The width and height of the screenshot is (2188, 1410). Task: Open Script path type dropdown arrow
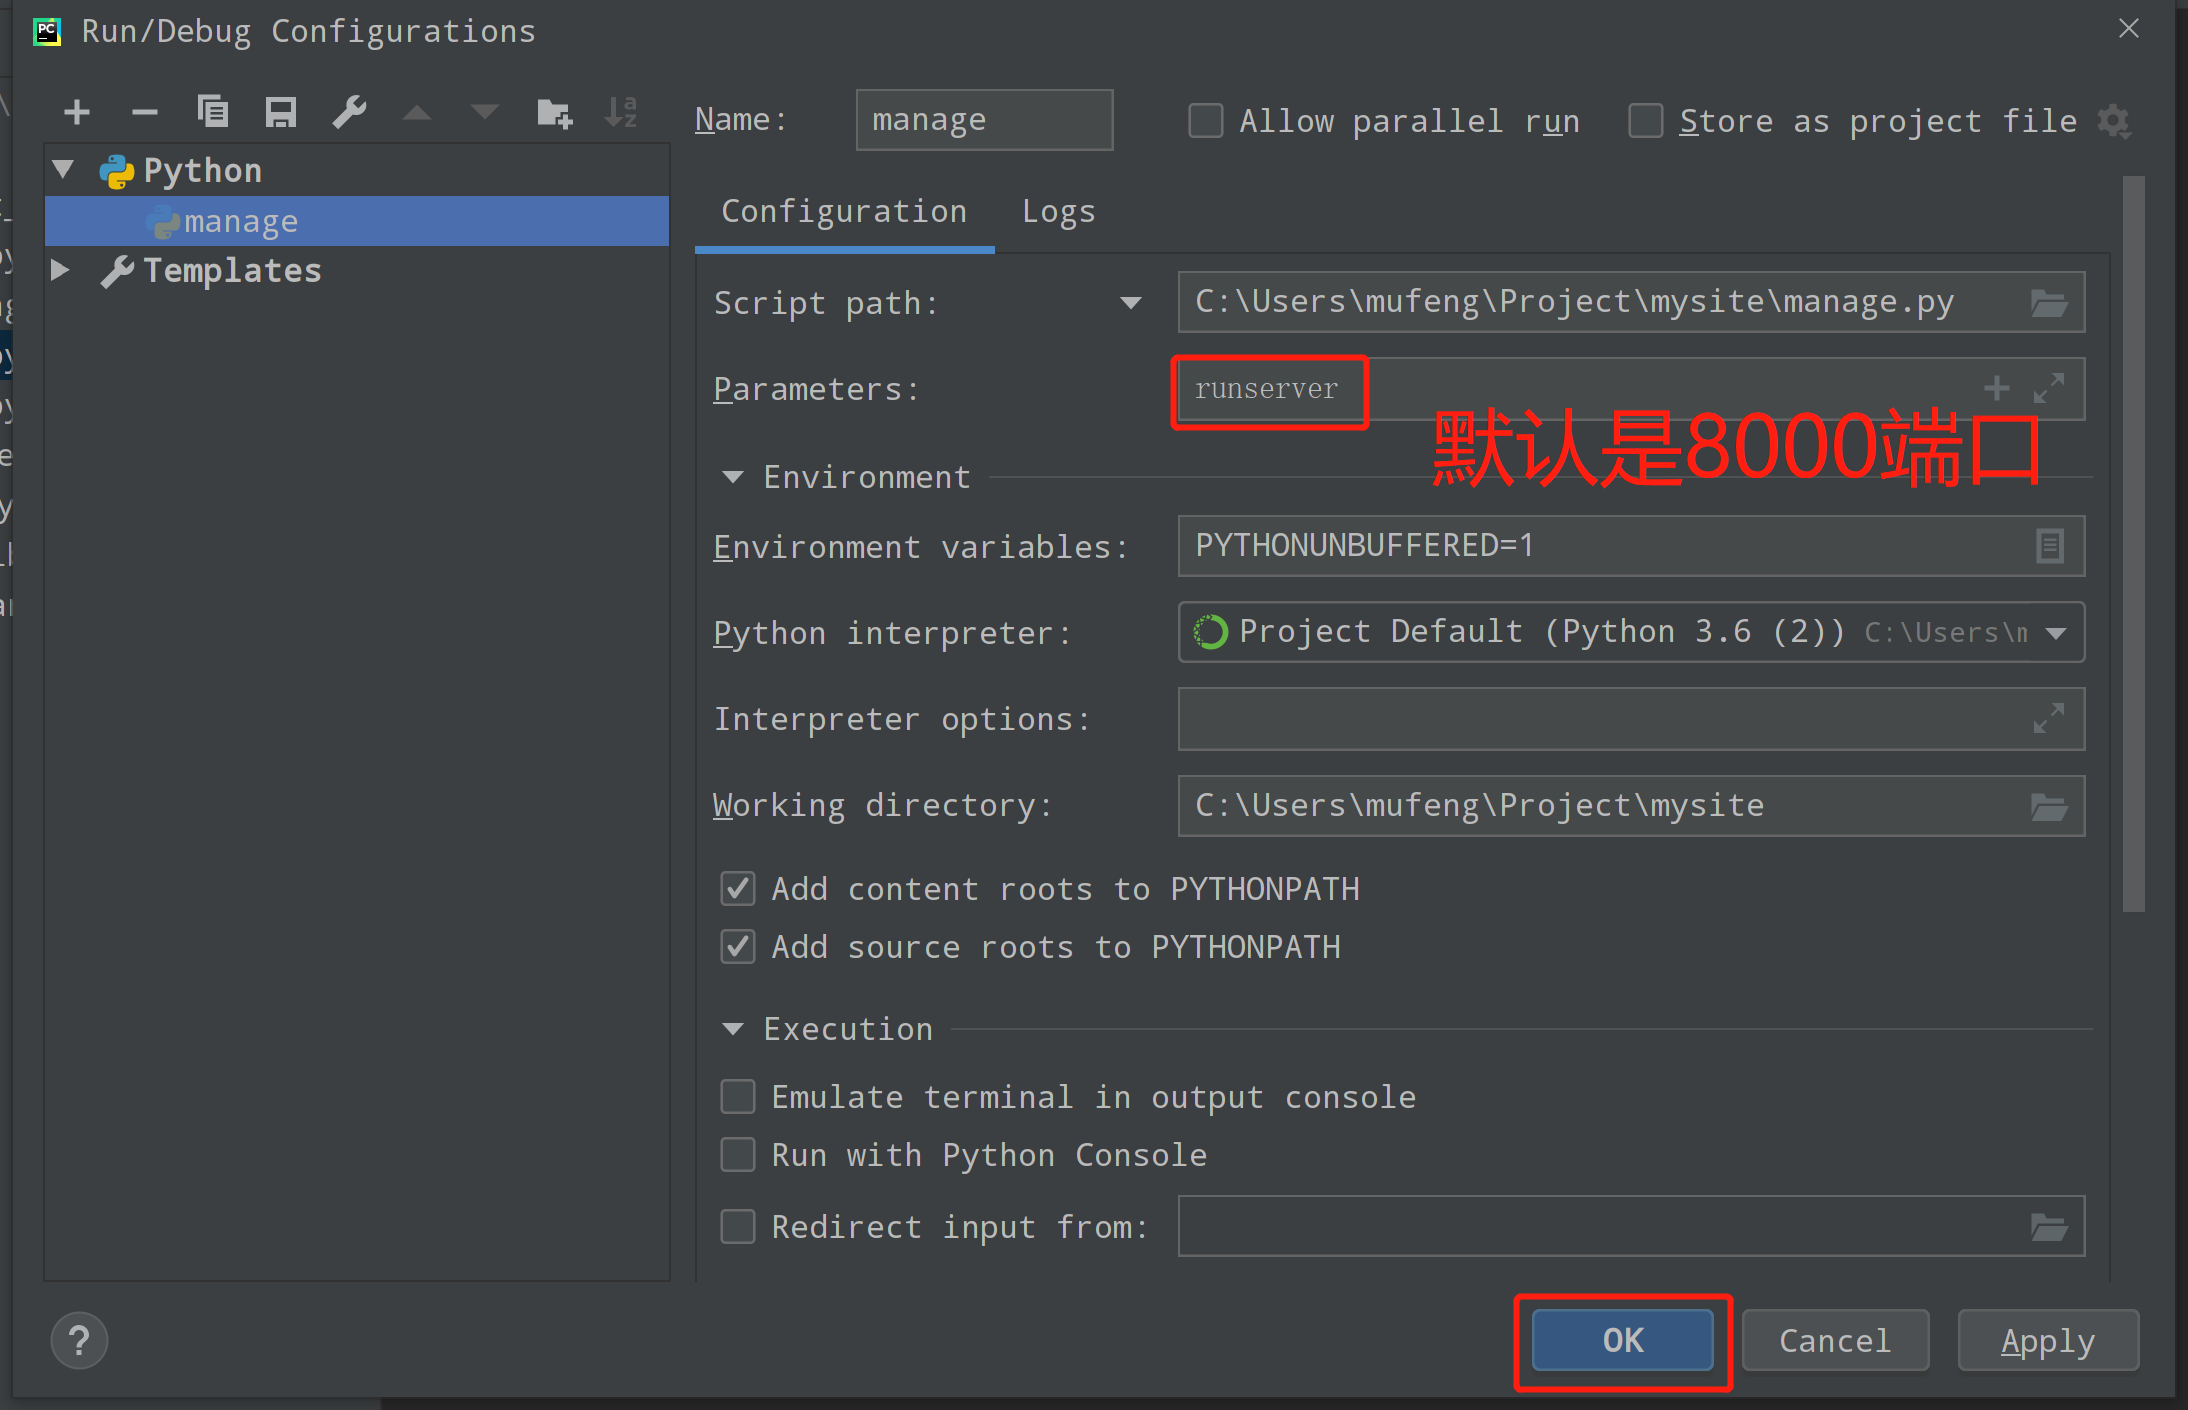pyautogui.click(x=1131, y=303)
